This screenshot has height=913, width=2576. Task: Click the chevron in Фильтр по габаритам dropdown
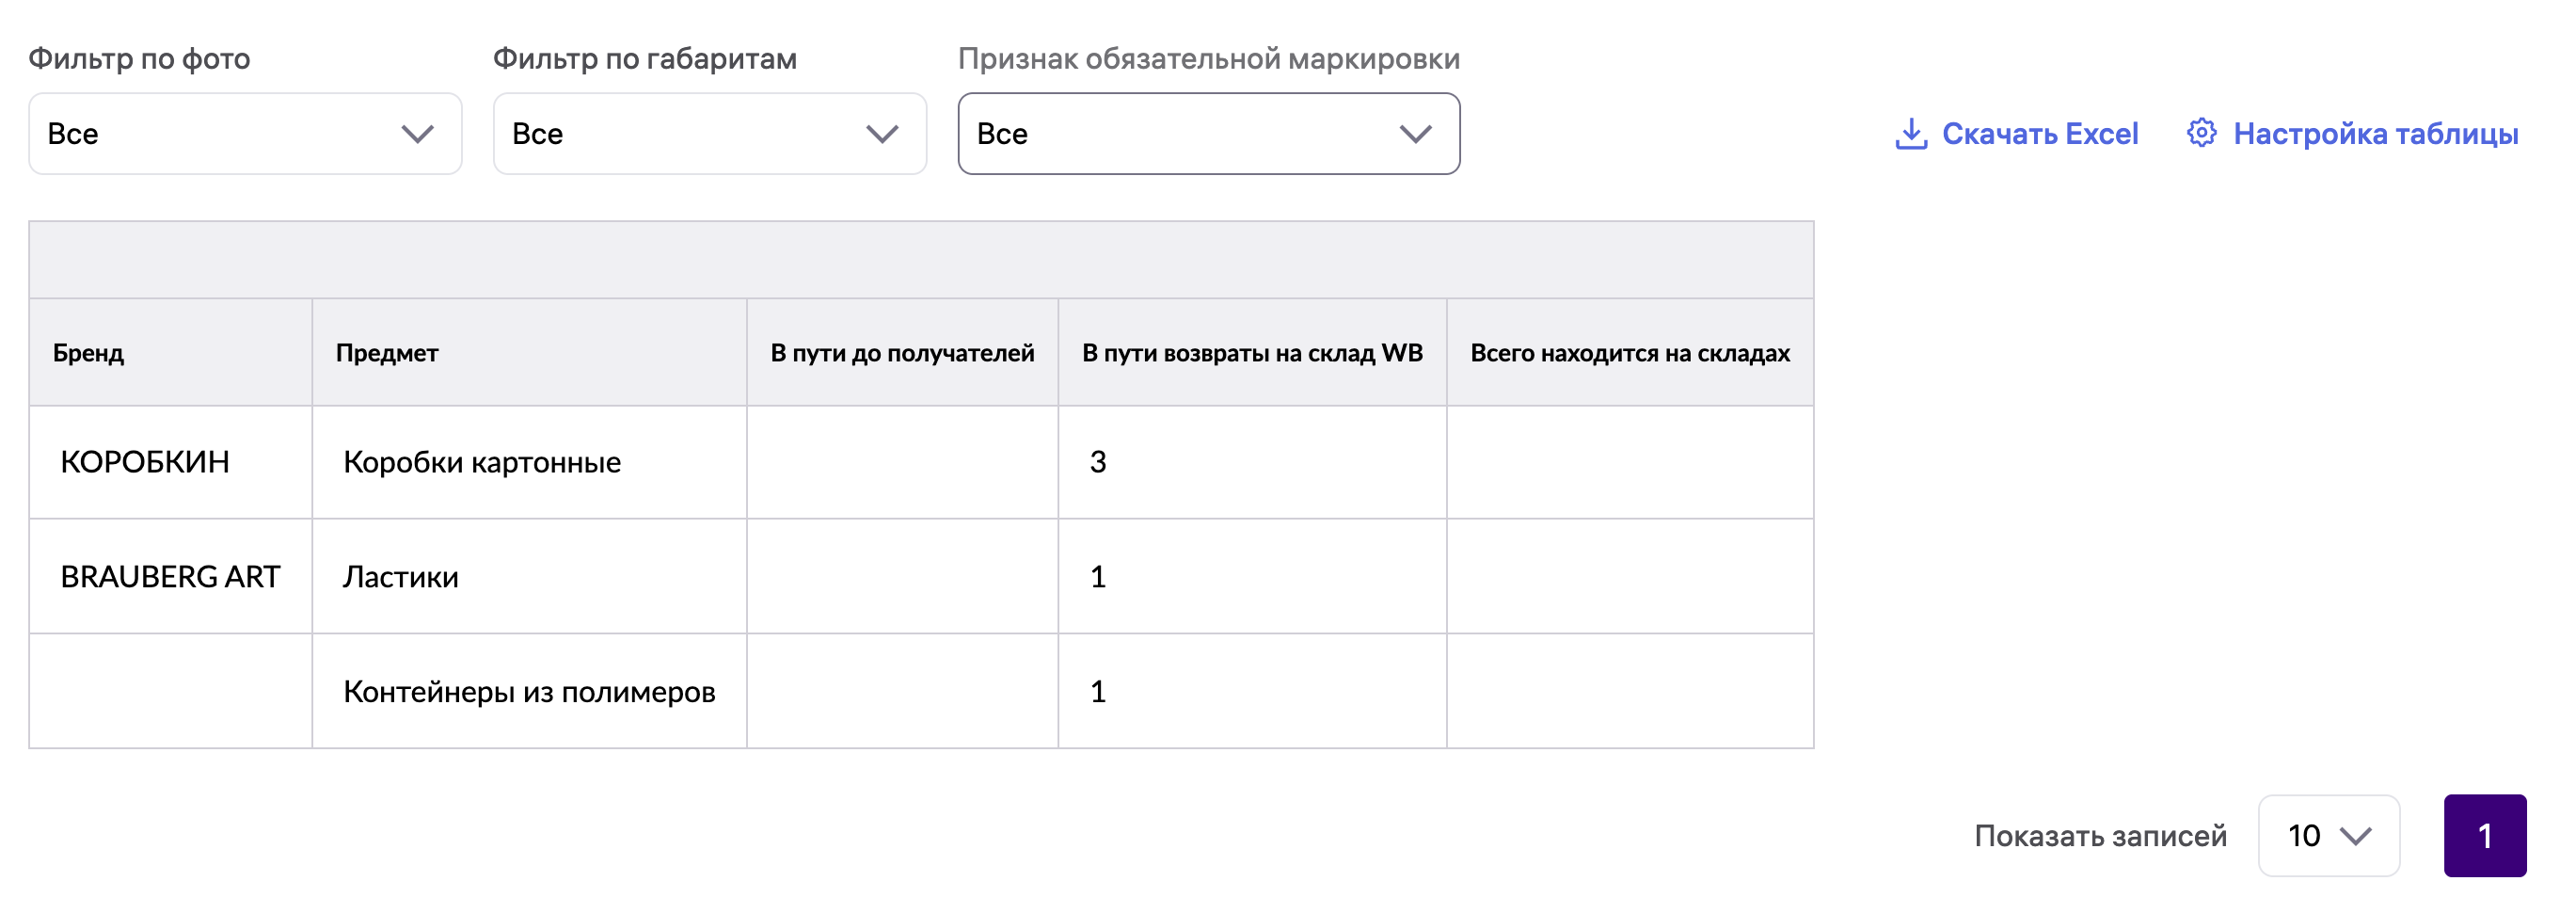pos(882,134)
